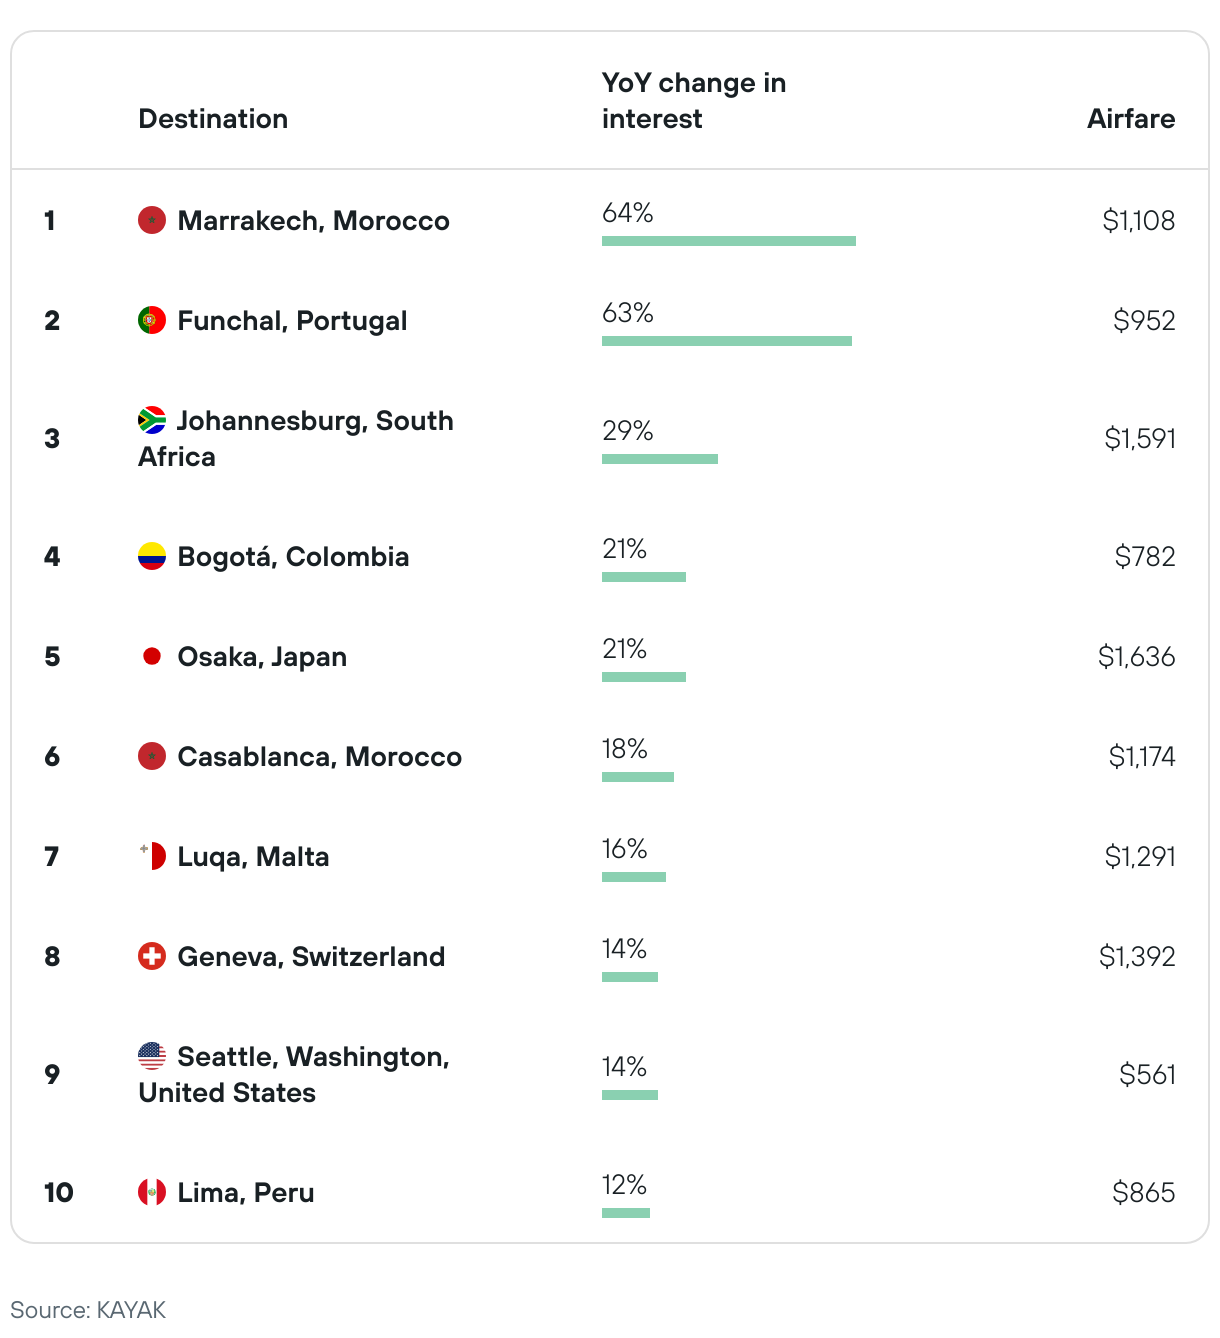Click the Airfare column header
Viewport: 1220px width, 1338px height.
(1131, 119)
